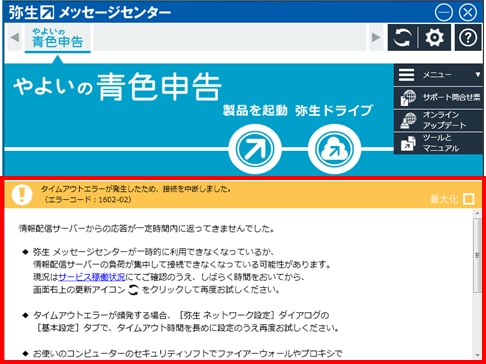Click the エラーコード：1602-02 text
The image size is (486, 364).
[87, 199]
